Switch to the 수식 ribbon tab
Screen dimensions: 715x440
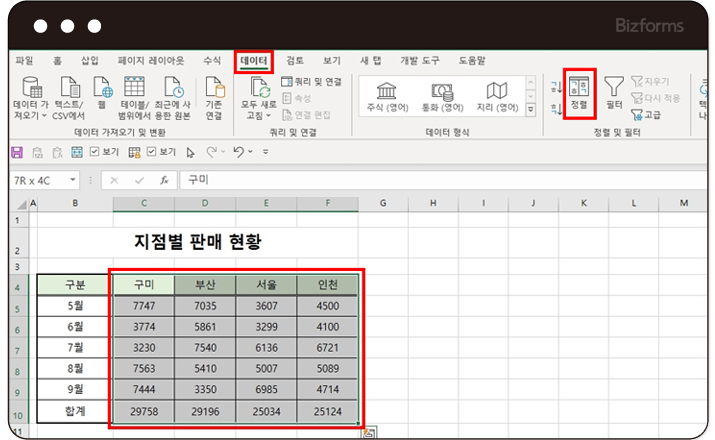pyautogui.click(x=212, y=61)
